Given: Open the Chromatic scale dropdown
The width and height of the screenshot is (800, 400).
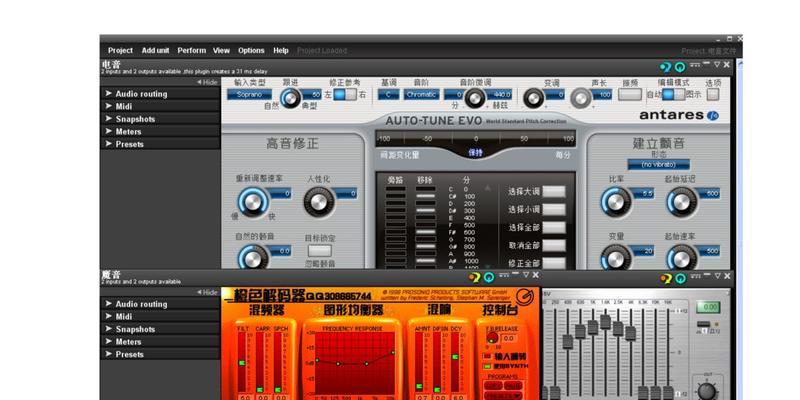Looking at the screenshot, I should [x=422, y=94].
